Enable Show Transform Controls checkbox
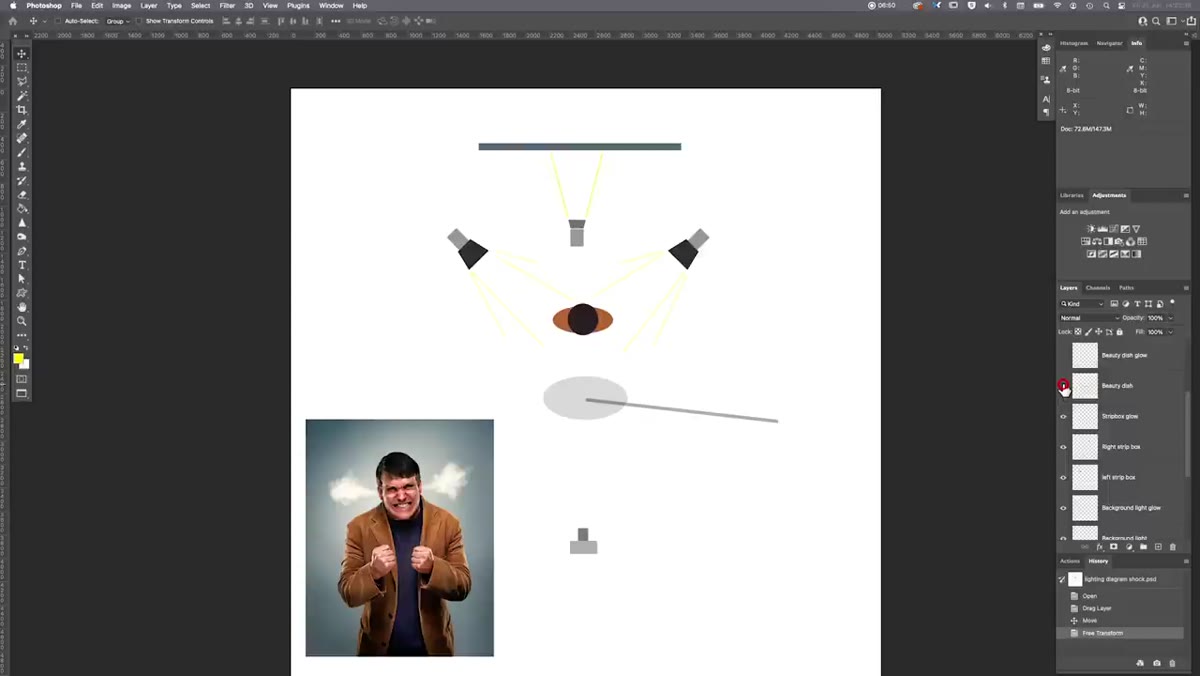 coord(140,21)
